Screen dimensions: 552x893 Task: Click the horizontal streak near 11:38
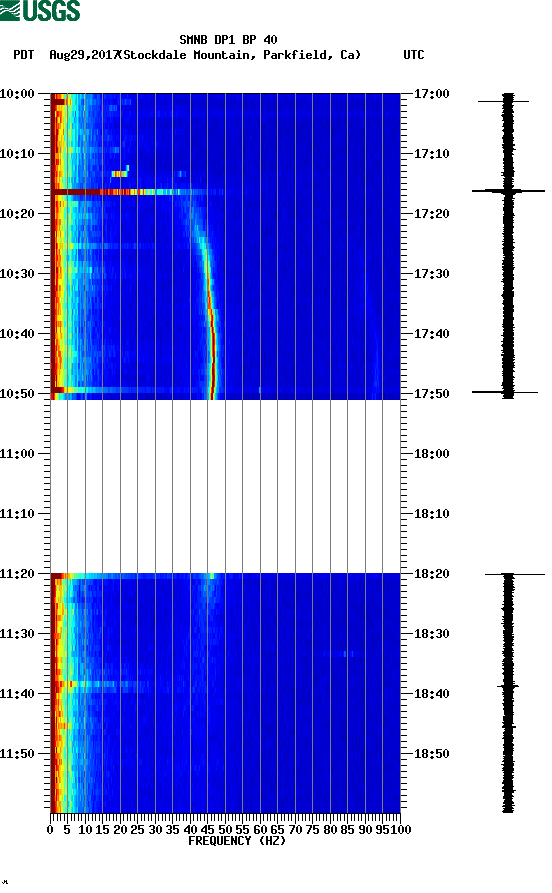100,684
